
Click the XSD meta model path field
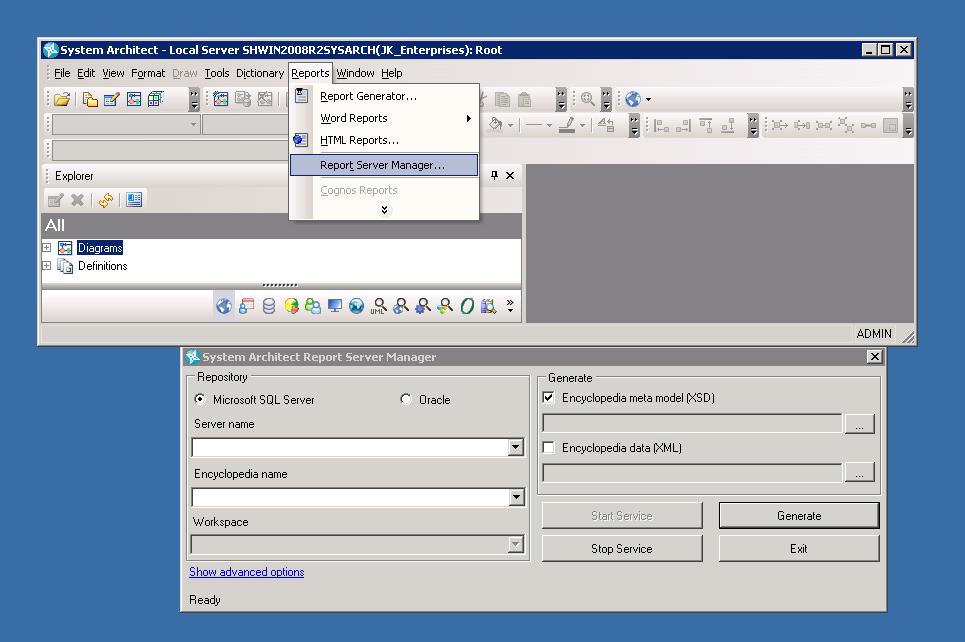click(692, 423)
